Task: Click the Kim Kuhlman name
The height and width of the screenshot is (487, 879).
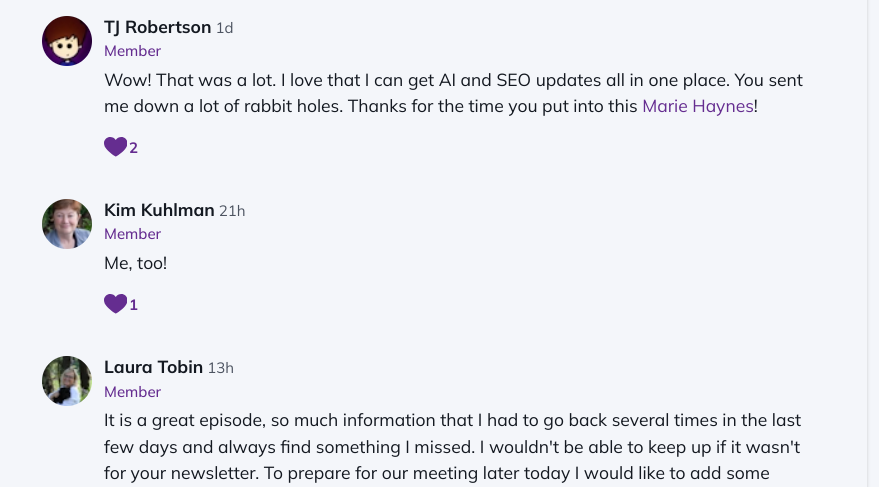Action: pos(159,210)
